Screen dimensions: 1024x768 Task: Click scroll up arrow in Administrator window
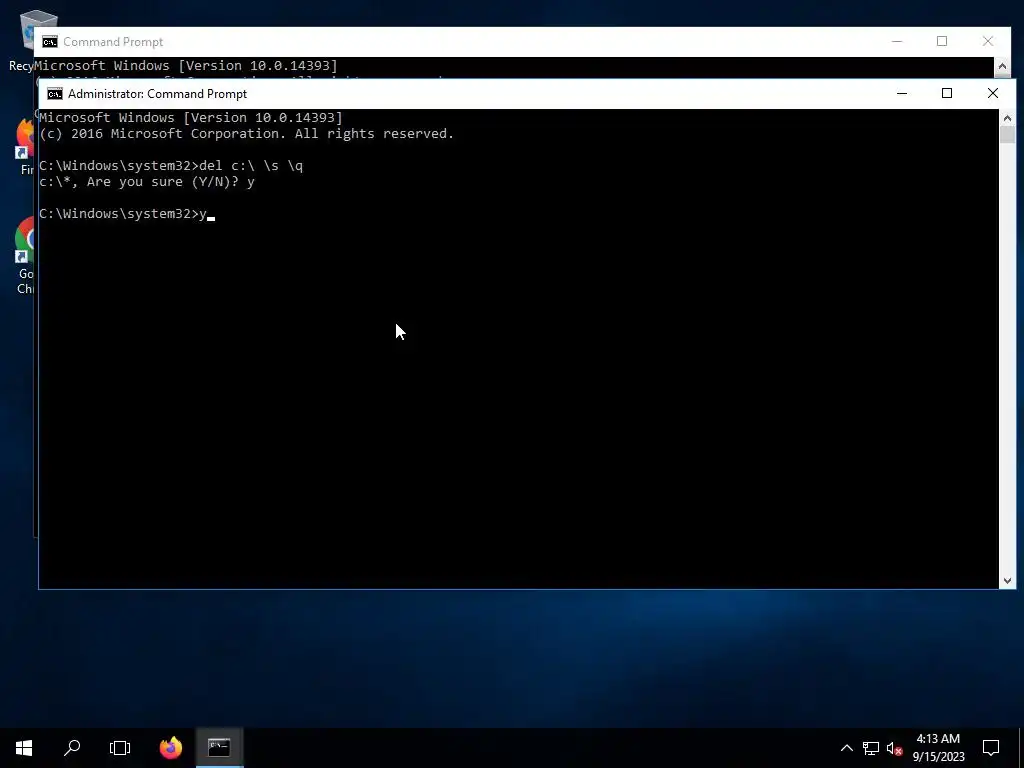pyautogui.click(x=1007, y=118)
